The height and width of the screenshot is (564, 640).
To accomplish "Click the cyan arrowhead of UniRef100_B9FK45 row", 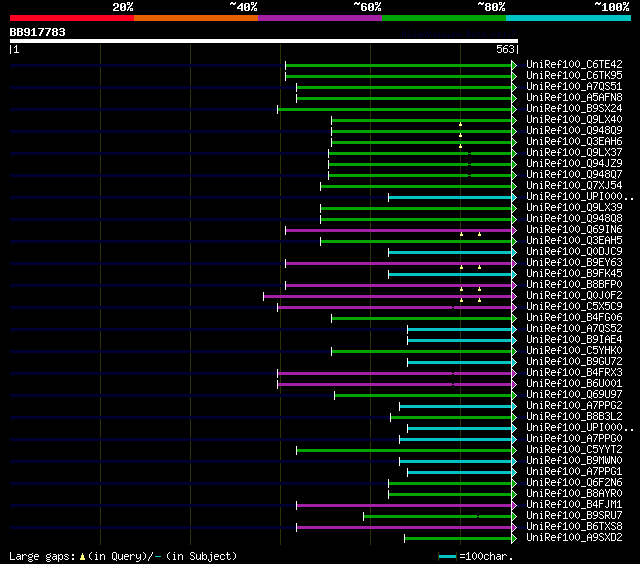I will coord(514,274).
